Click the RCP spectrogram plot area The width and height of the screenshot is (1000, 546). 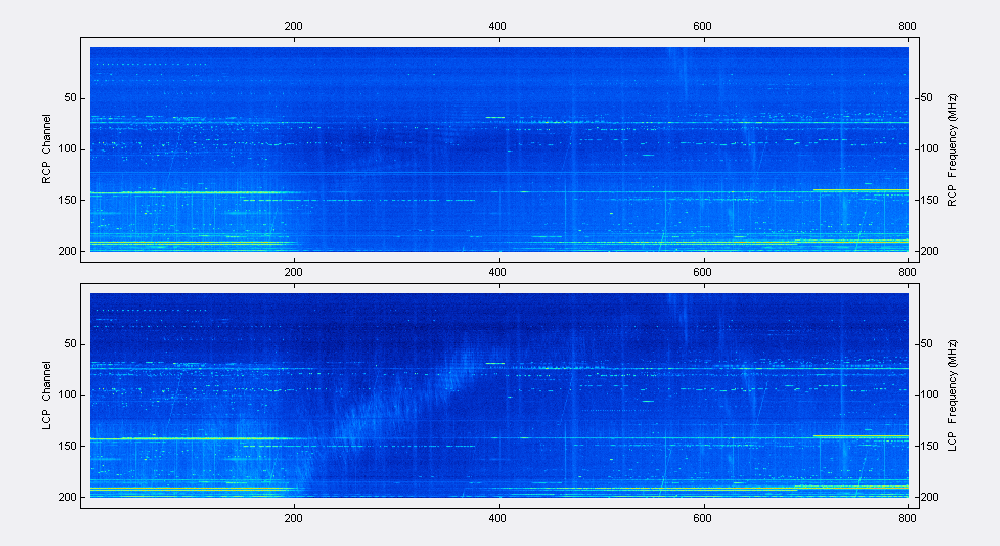[x=499, y=149]
